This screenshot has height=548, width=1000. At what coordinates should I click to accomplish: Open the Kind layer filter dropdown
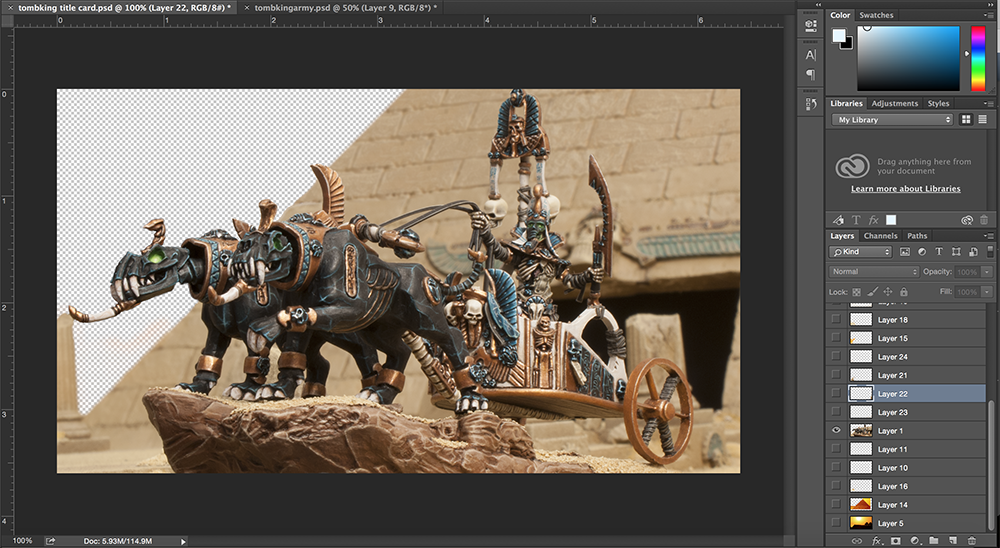(x=862, y=251)
